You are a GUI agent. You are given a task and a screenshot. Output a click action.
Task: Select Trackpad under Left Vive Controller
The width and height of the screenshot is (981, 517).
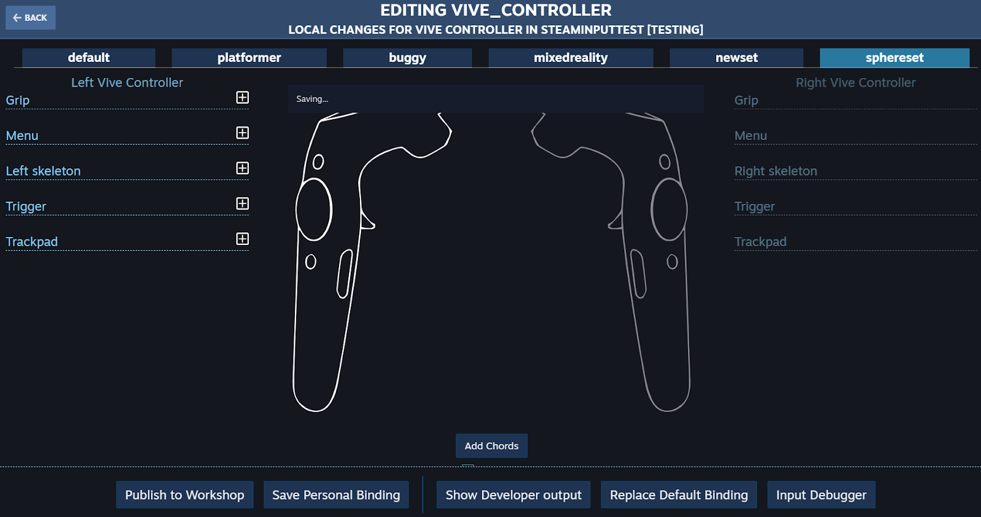[x=127, y=242]
